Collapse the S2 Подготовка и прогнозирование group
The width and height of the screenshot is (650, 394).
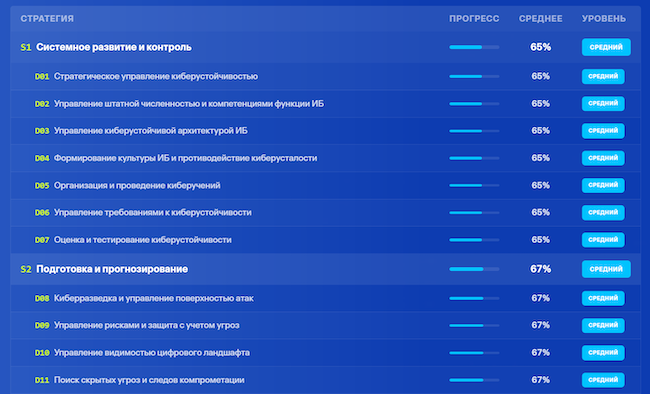325,269
